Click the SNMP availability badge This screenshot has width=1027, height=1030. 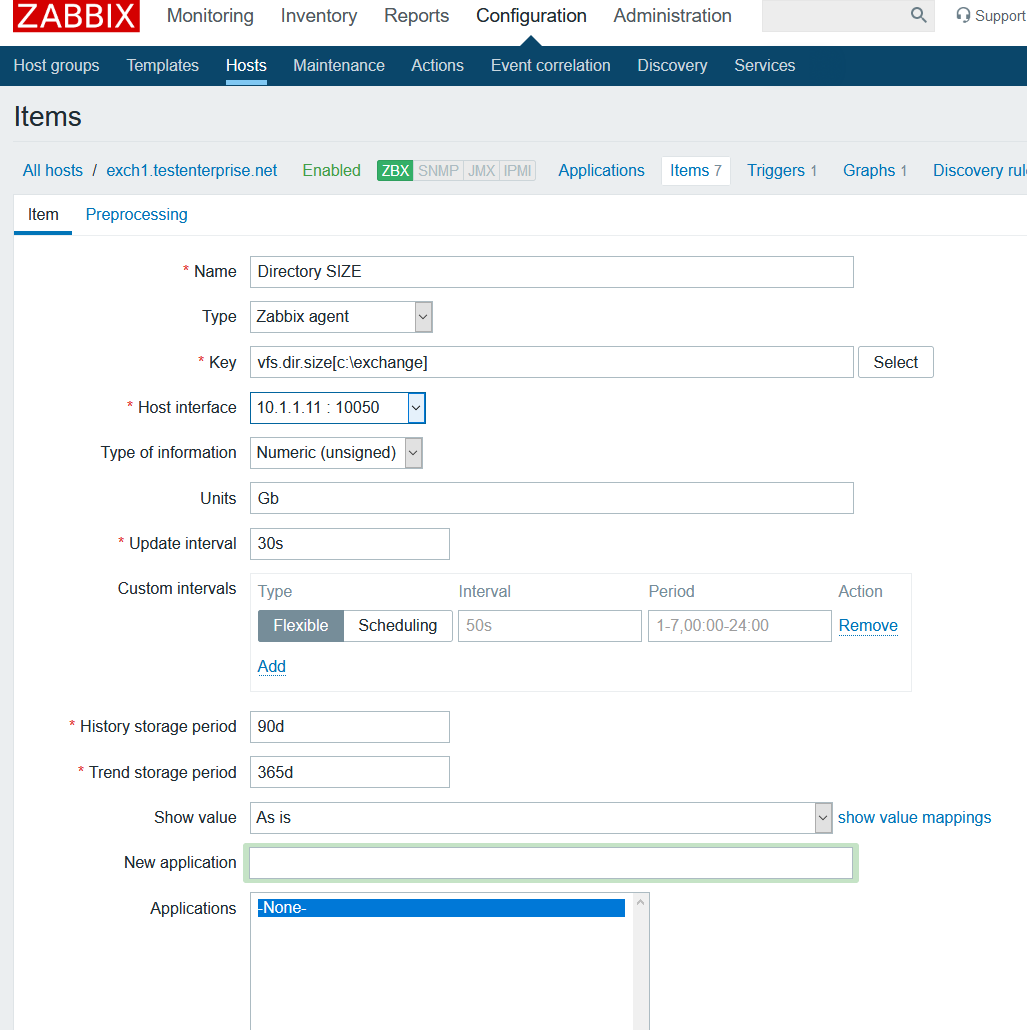pyautogui.click(x=438, y=171)
